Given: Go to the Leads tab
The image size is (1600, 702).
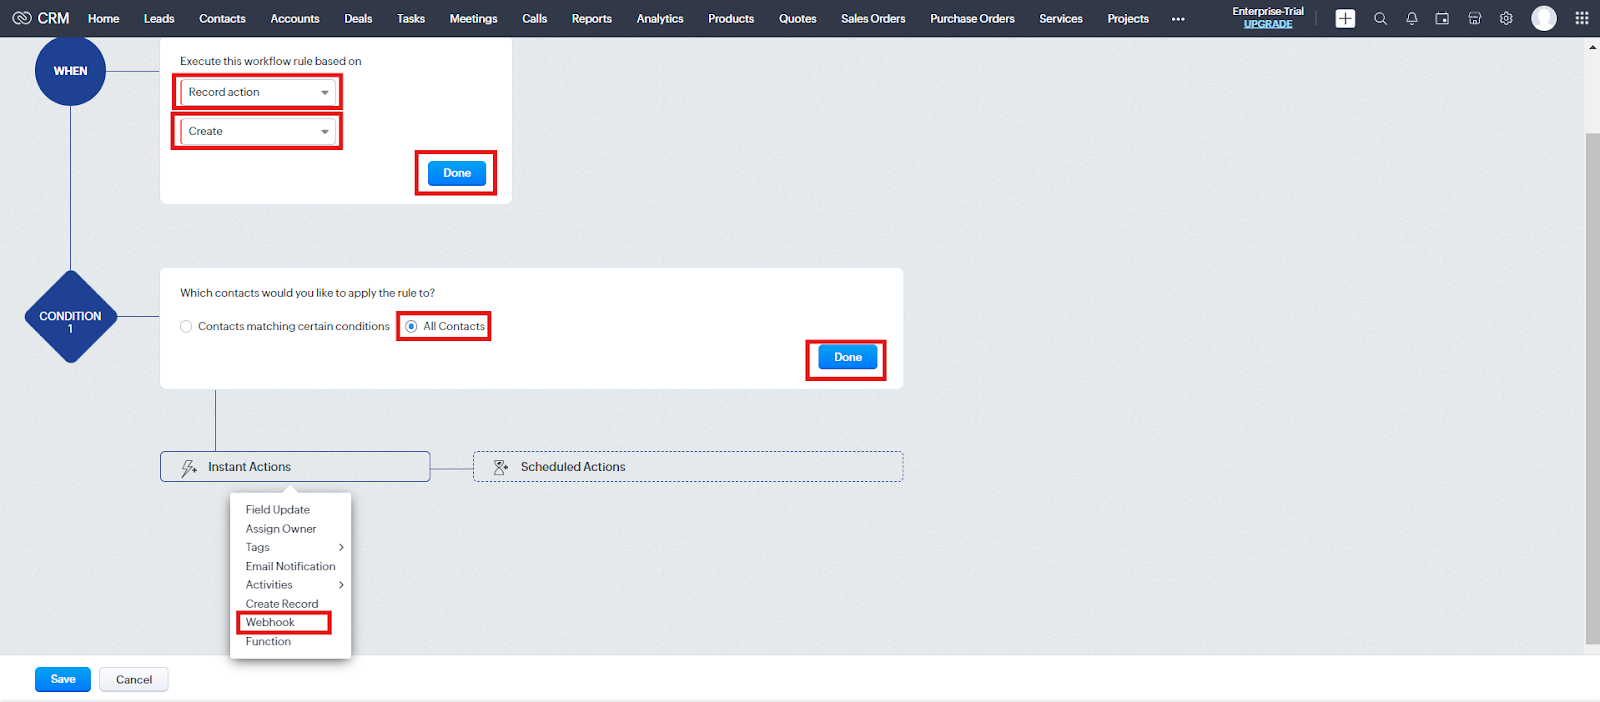Looking at the screenshot, I should tap(159, 19).
